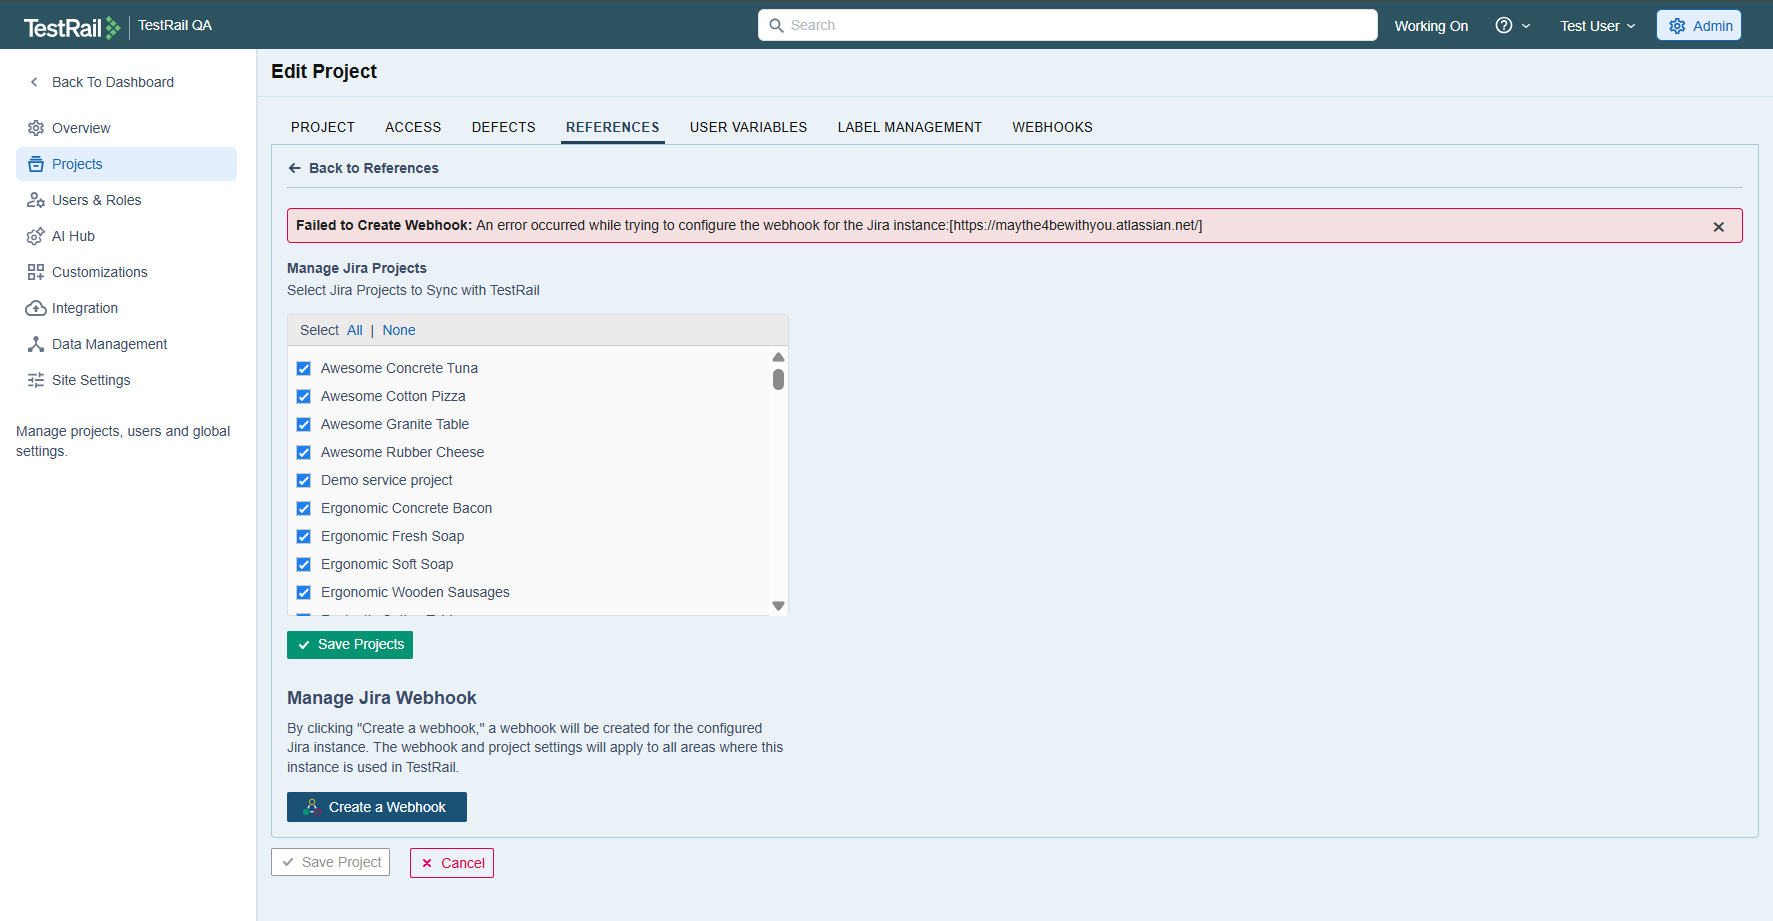The width and height of the screenshot is (1773, 921).
Task: Click the Data Management icon
Action: pos(36,344)
